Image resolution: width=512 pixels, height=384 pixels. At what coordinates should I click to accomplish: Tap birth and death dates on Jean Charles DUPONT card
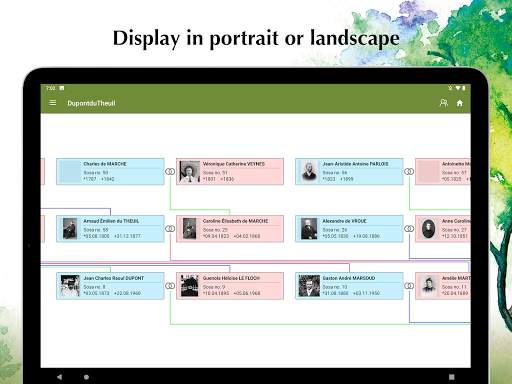(x=112, y=293)
